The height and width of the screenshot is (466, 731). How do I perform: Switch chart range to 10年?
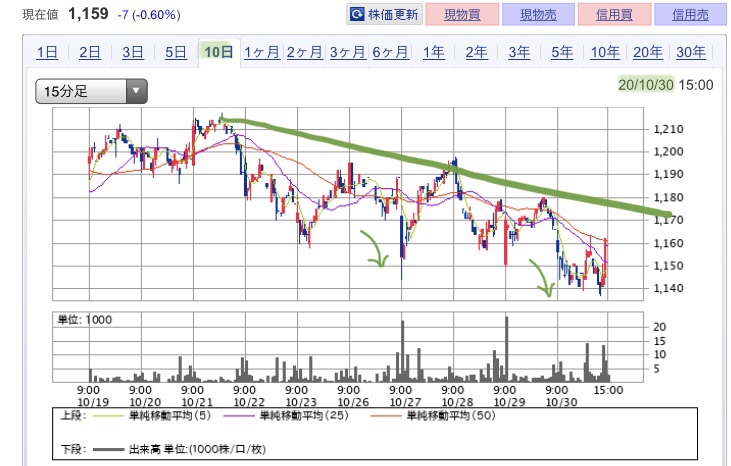pyautogui.click(x=605, y=52)
